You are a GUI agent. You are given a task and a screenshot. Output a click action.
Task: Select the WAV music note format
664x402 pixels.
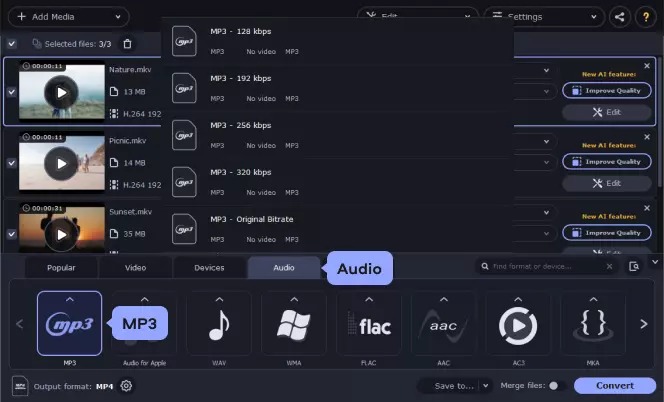(x=219, y=323)
